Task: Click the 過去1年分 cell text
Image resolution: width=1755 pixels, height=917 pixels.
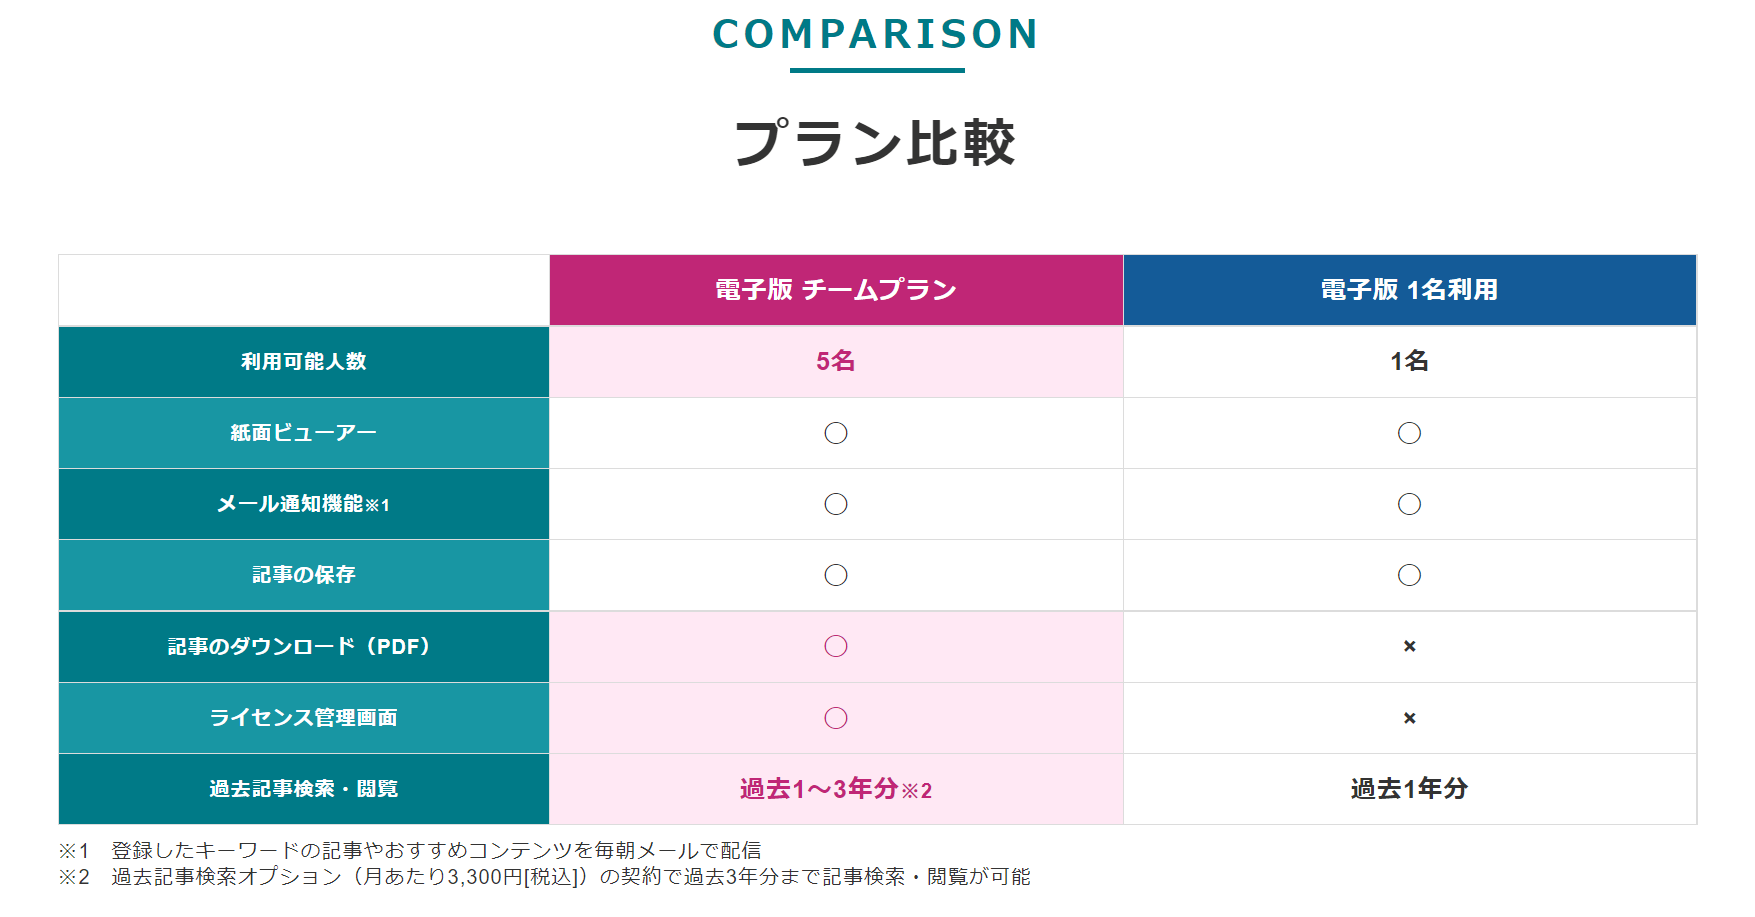Action: tap(1409, 789)
